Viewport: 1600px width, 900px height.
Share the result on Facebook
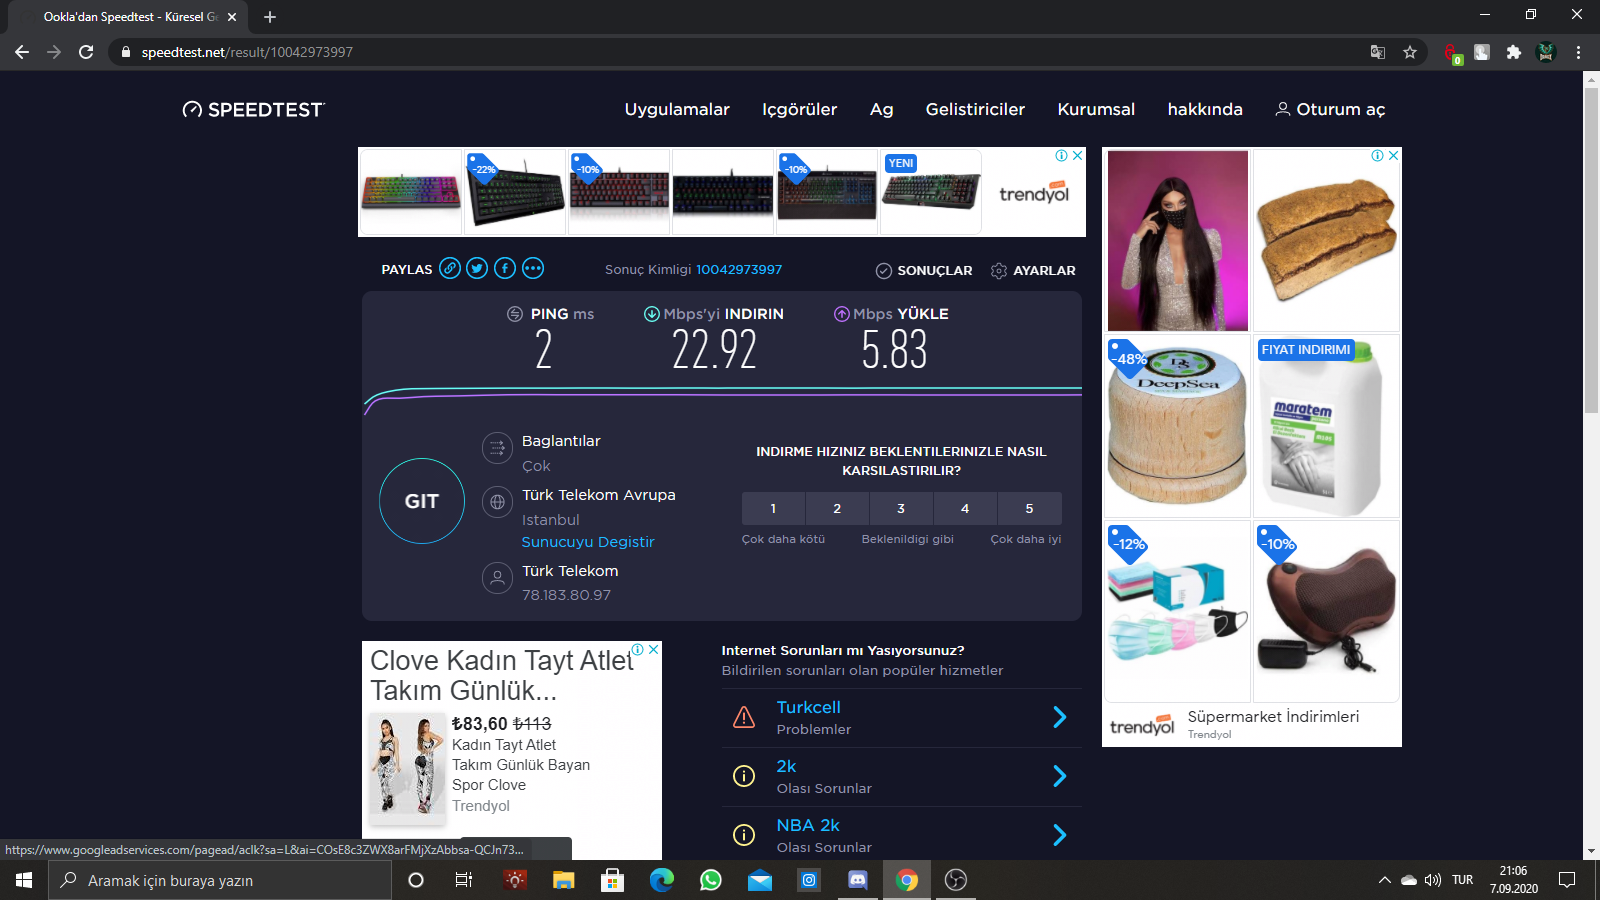pos(505,268)
